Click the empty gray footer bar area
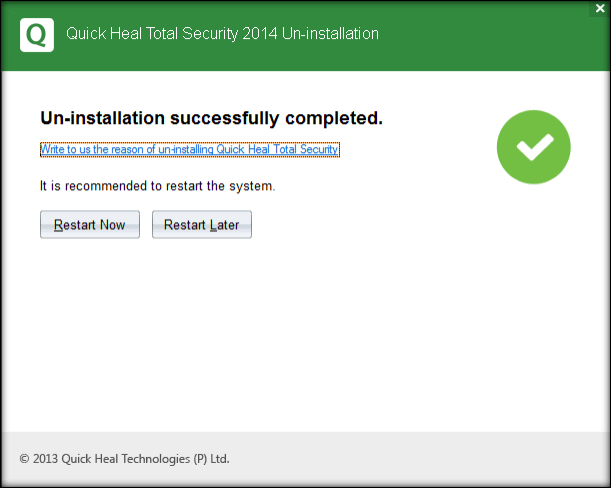 click(420, 459)
